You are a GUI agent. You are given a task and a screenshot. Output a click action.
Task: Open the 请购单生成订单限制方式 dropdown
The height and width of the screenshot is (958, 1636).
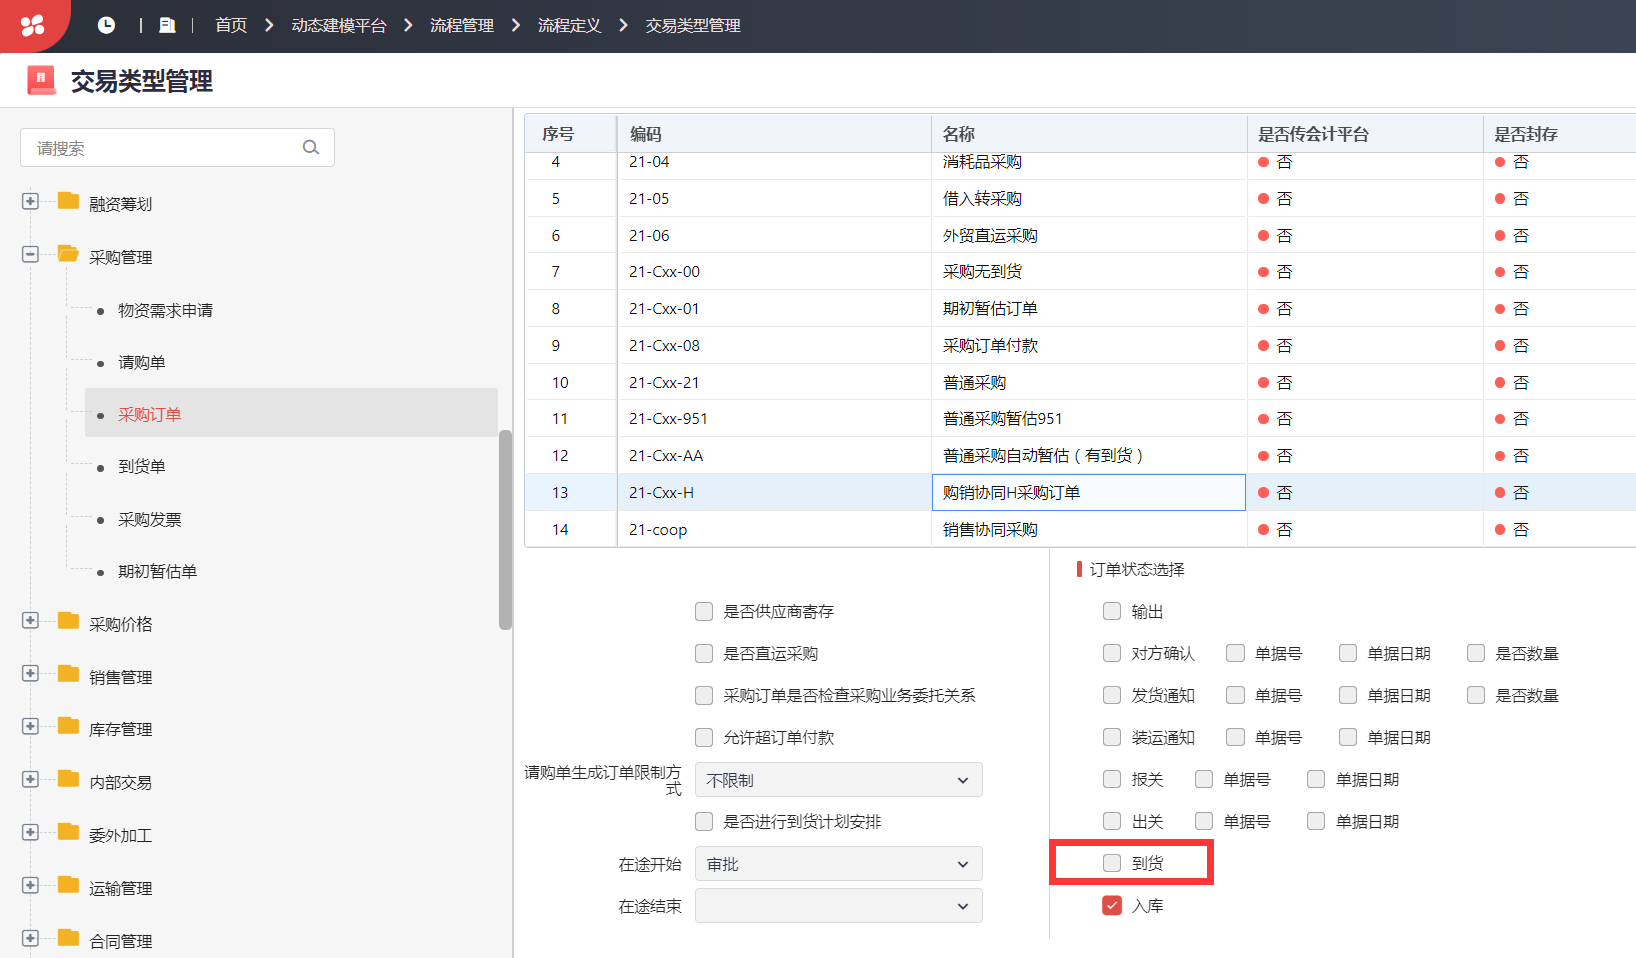(839, 780)
